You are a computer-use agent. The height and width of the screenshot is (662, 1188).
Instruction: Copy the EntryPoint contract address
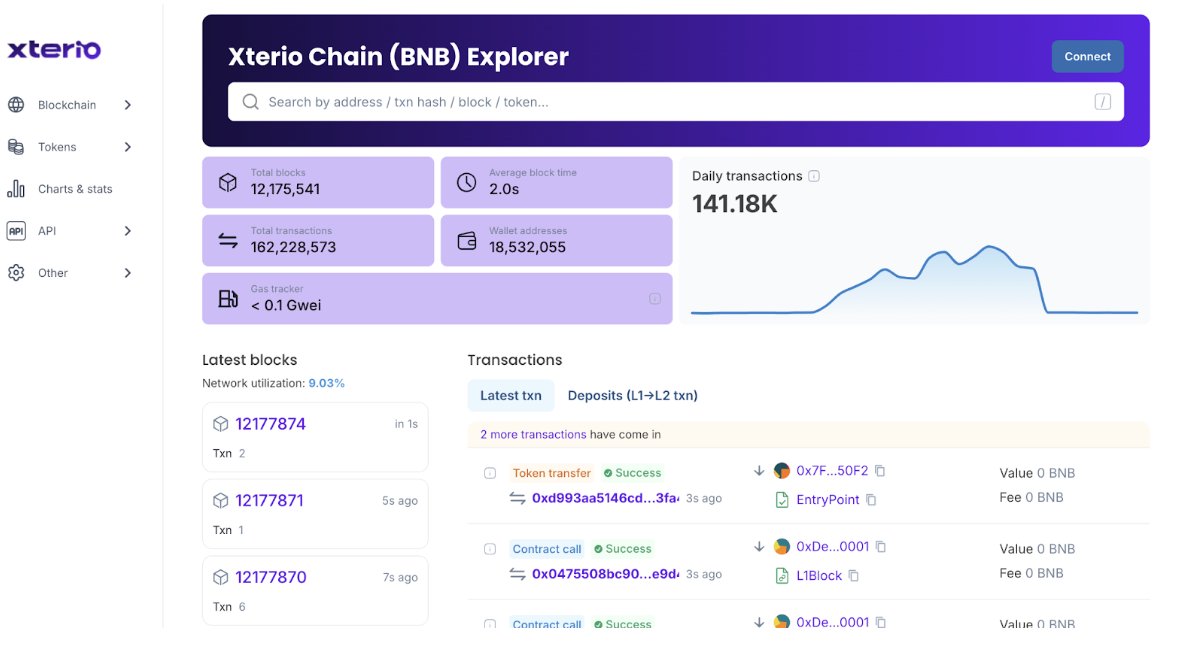pos(871,499)
